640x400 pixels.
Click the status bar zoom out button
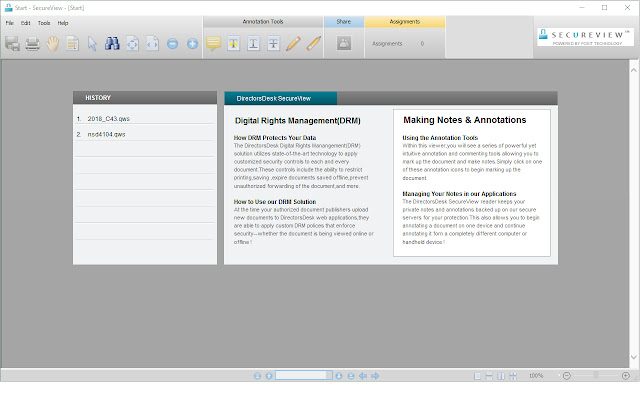click(x=567, y=376)
